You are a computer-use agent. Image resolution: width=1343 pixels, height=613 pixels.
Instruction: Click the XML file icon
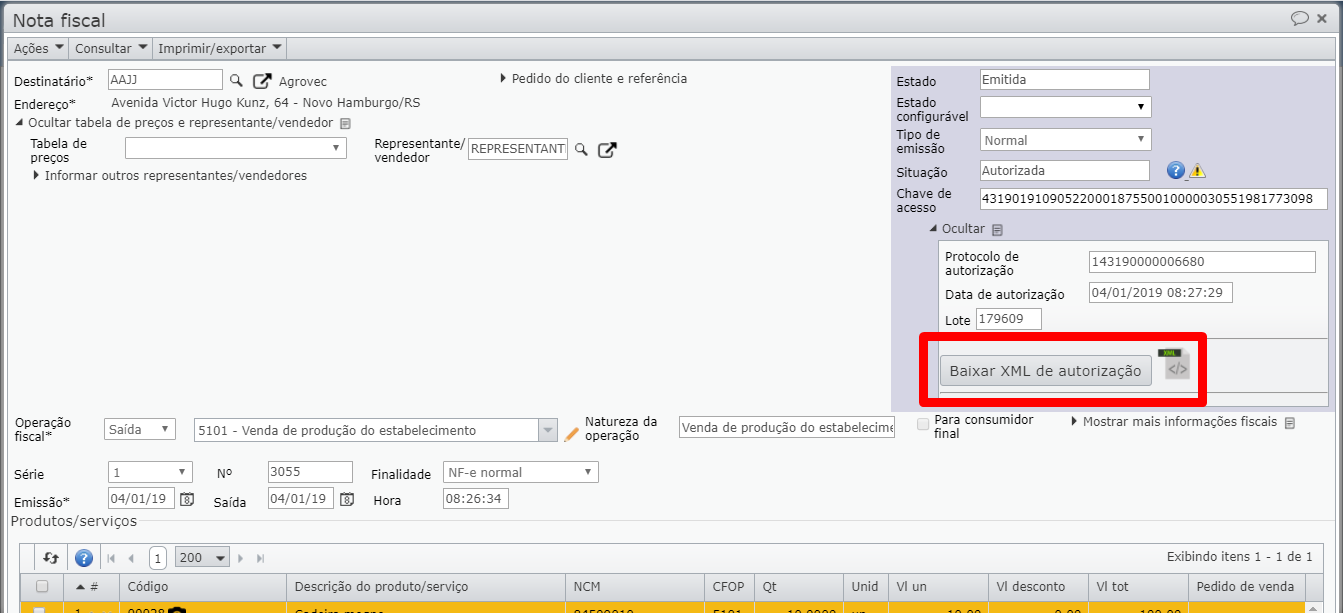point(1175,364)
